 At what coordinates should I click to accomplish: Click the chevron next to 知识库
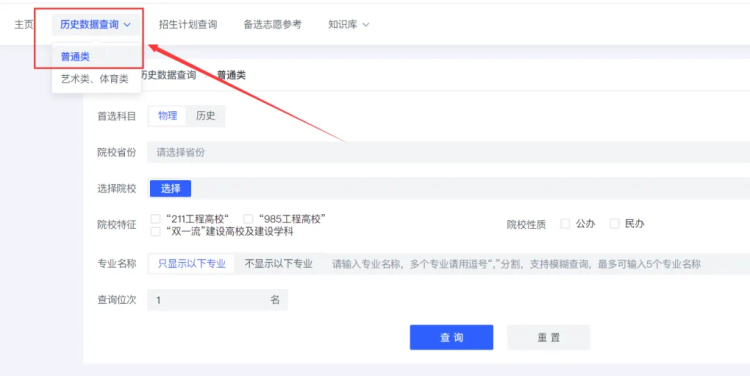coord(365,25)
